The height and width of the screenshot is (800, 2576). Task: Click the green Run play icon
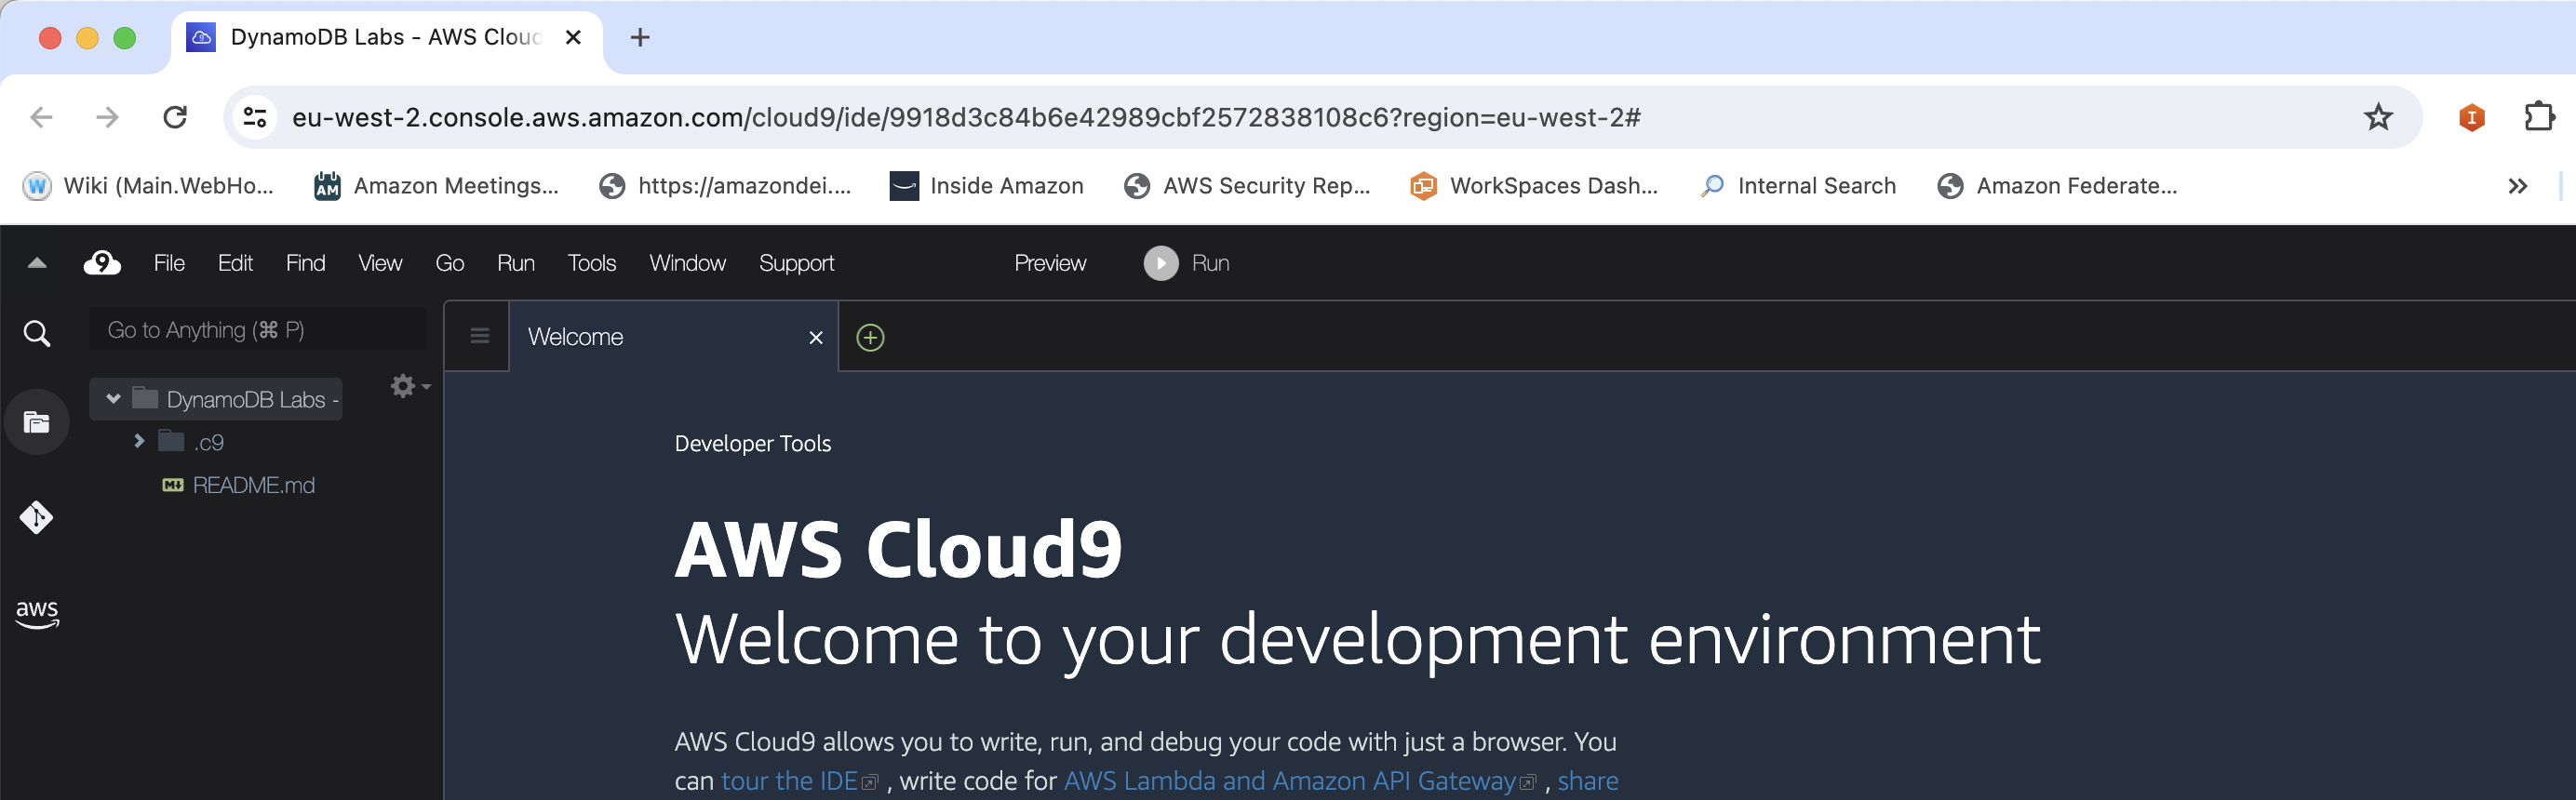tap(1161, 263)
